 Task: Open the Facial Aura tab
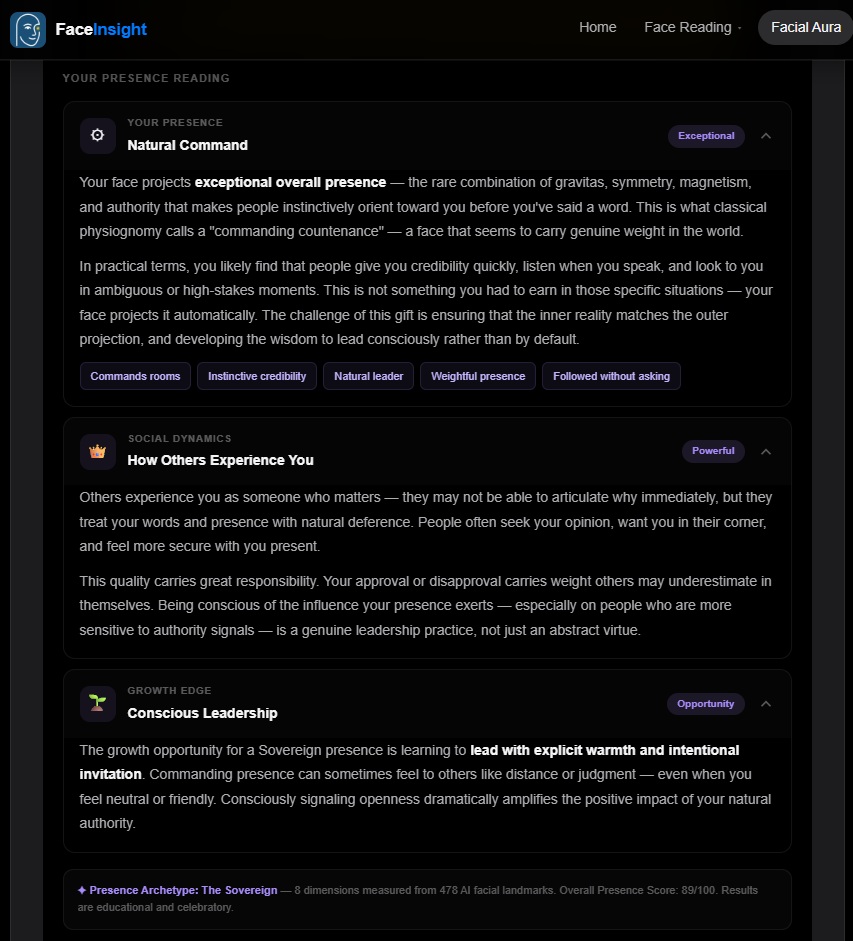[x=806, y=28]
